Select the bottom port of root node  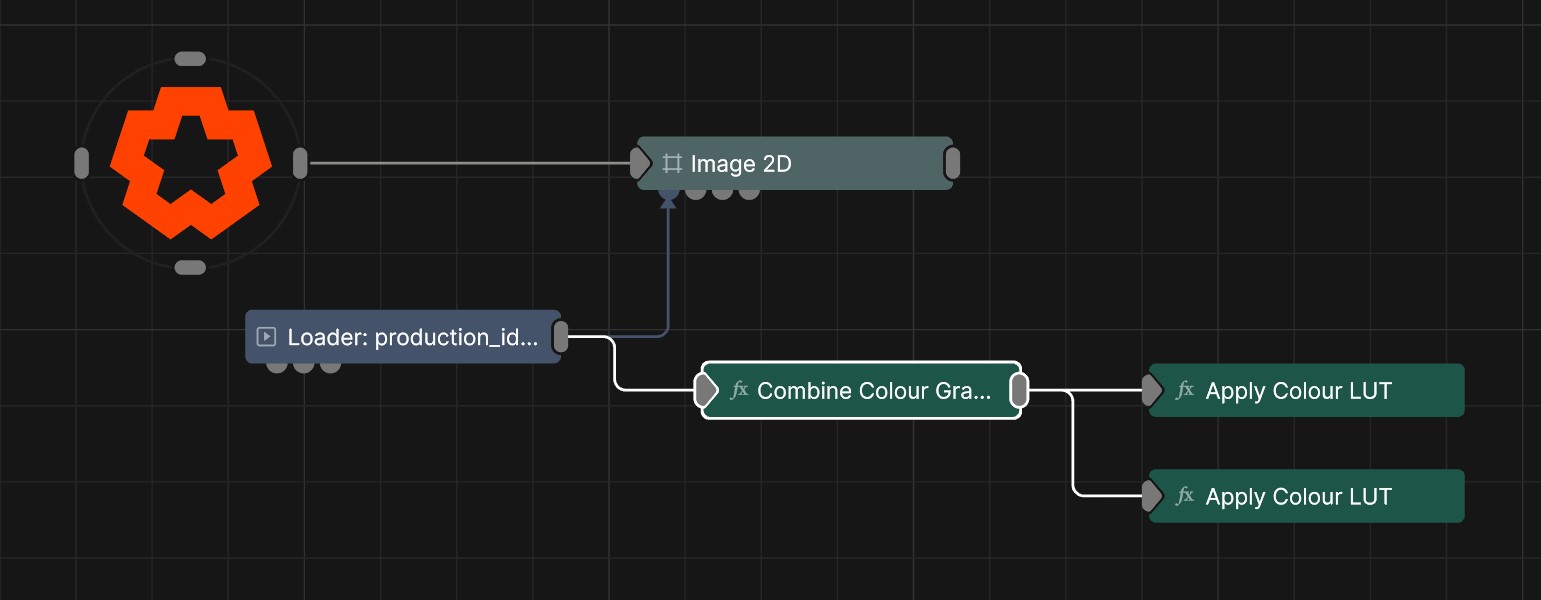point(190,267)
